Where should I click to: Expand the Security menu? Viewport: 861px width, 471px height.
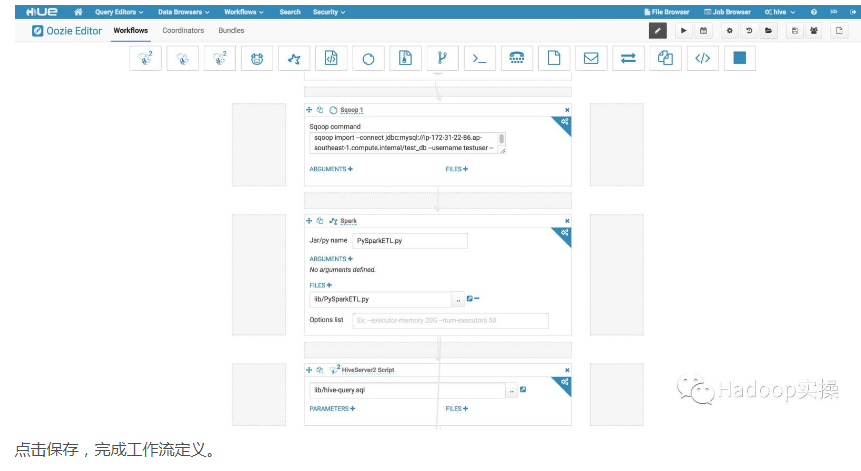tap(329, 12)
